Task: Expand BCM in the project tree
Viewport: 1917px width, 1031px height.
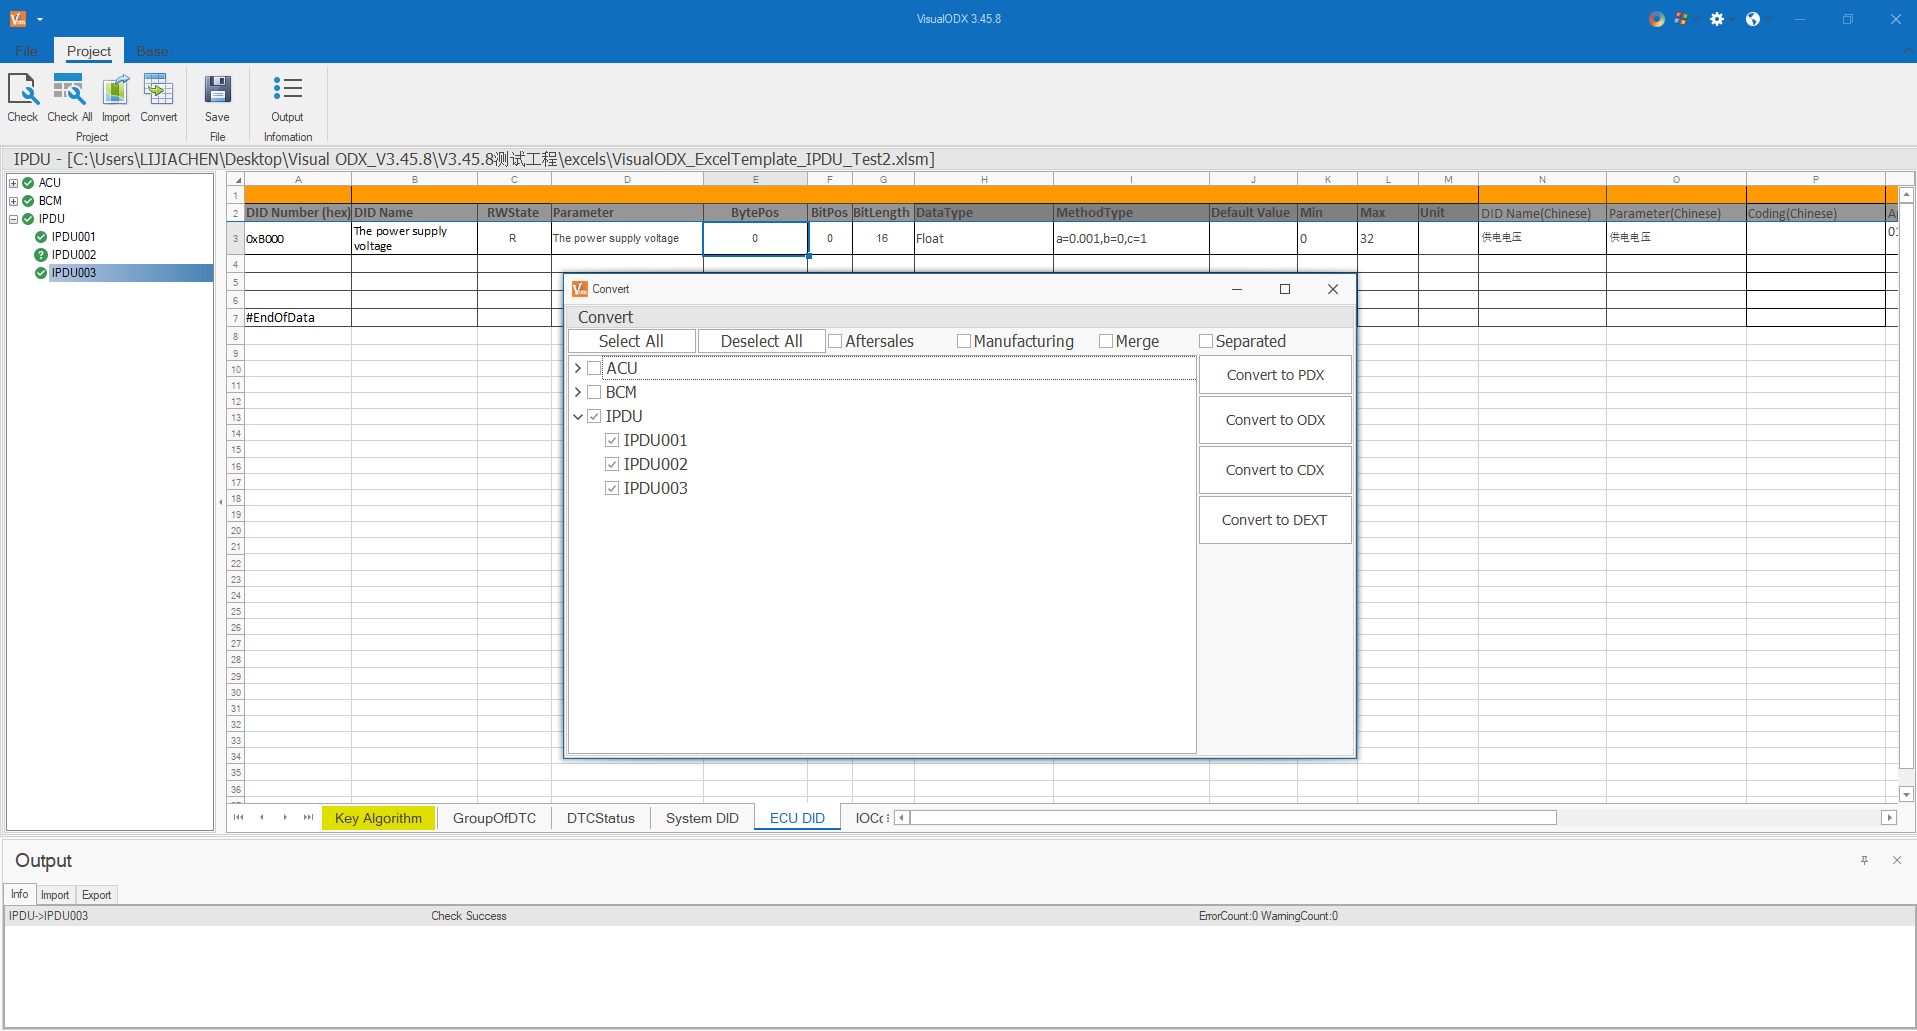Action: [x=14, y=201]
